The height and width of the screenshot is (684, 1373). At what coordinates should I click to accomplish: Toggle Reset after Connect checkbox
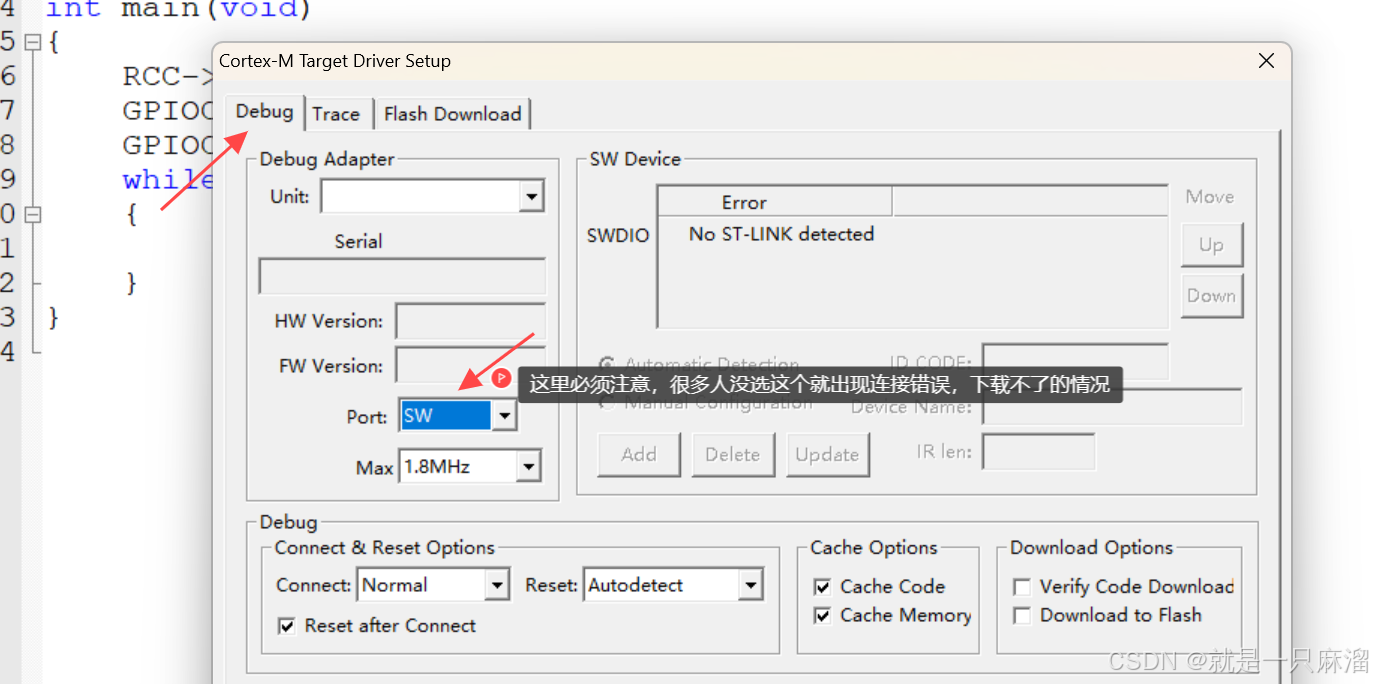(x=287, y=626)
